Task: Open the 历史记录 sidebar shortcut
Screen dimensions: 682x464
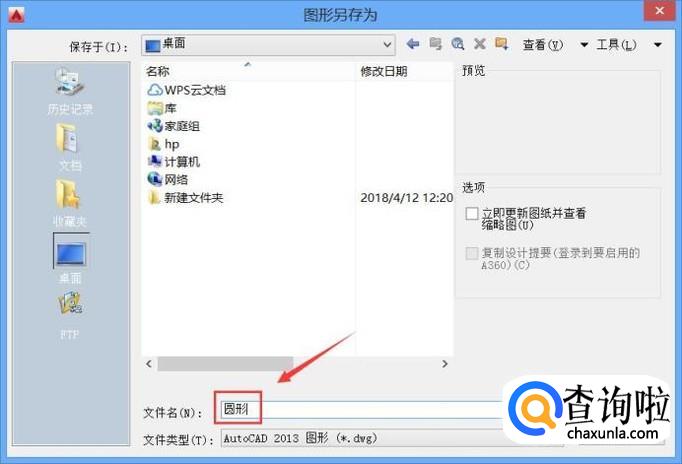Action: (70, 91)
